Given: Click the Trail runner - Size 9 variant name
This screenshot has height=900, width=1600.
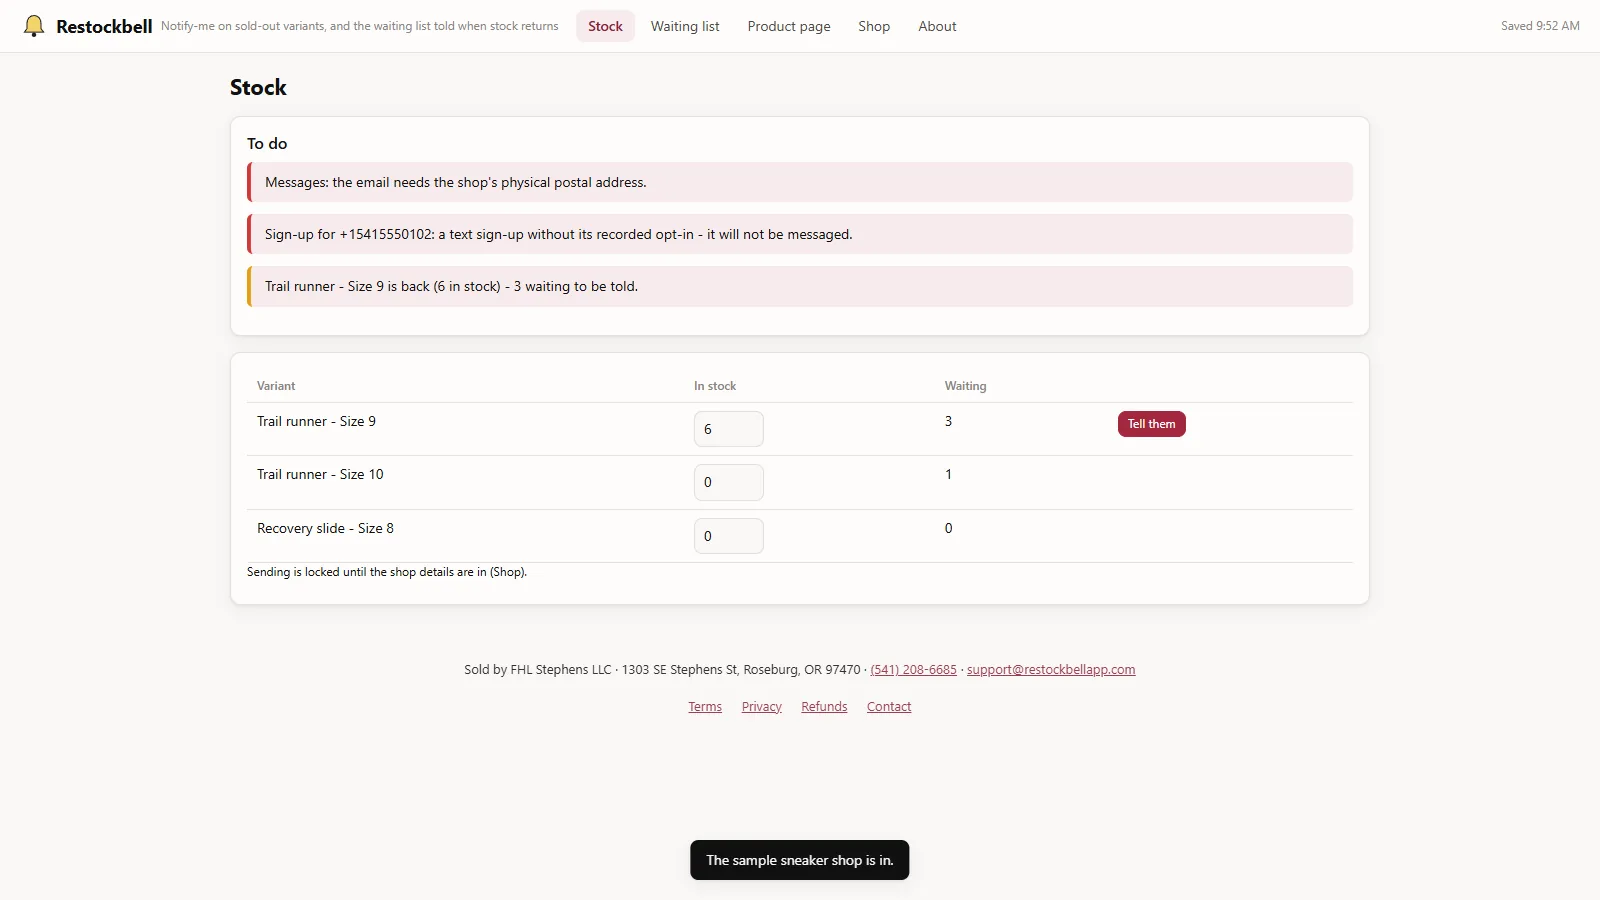Looking at the screenshot, I should click(x=316, y=421).
